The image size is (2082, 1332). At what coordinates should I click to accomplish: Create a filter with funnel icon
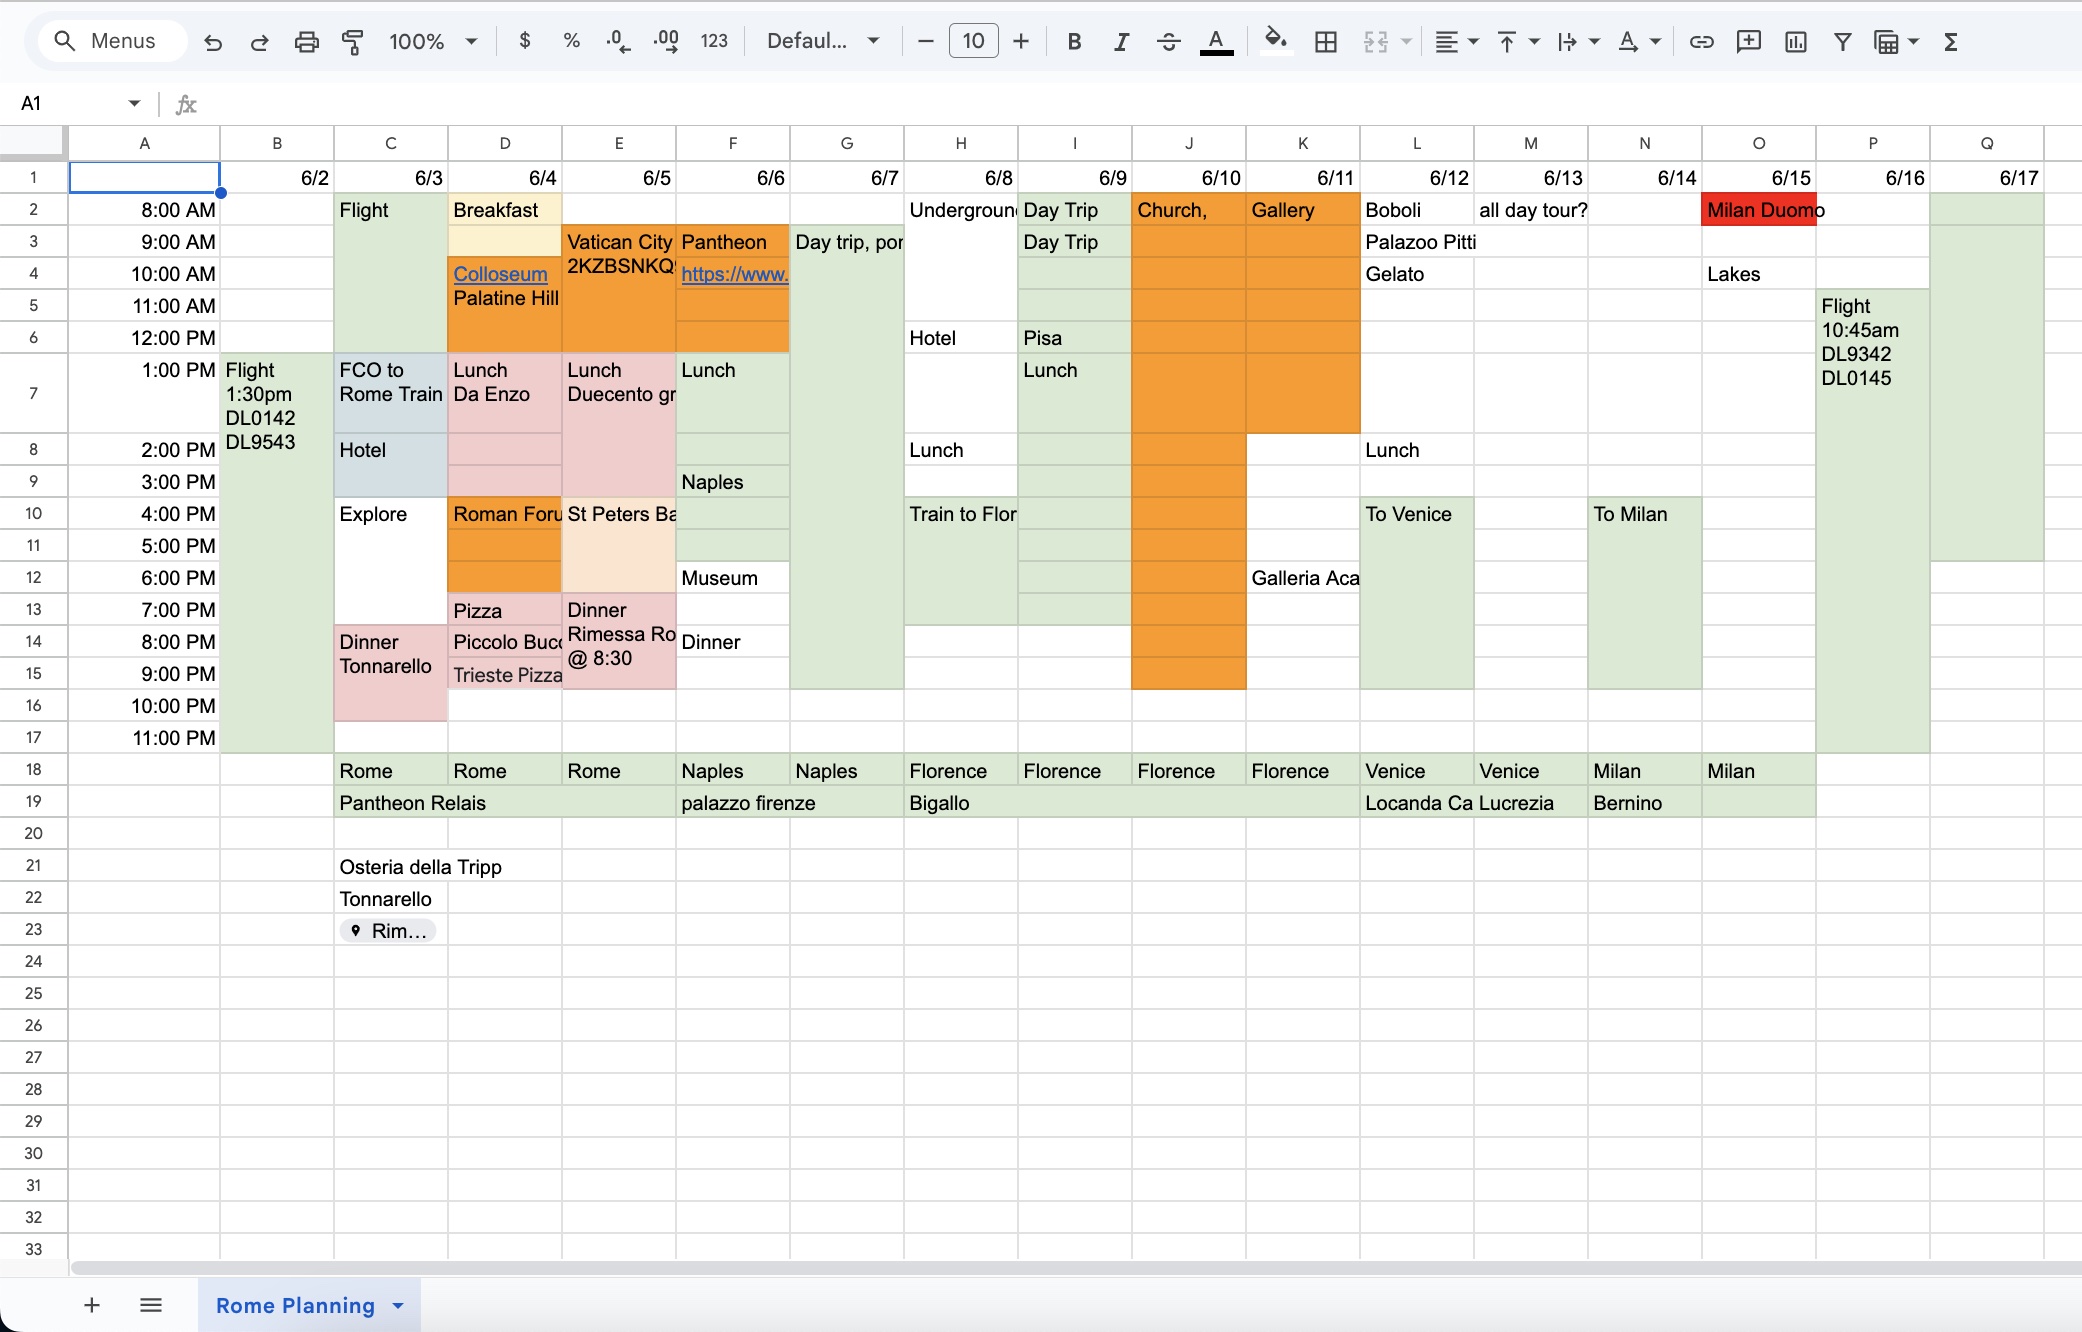click(1842, 42)
